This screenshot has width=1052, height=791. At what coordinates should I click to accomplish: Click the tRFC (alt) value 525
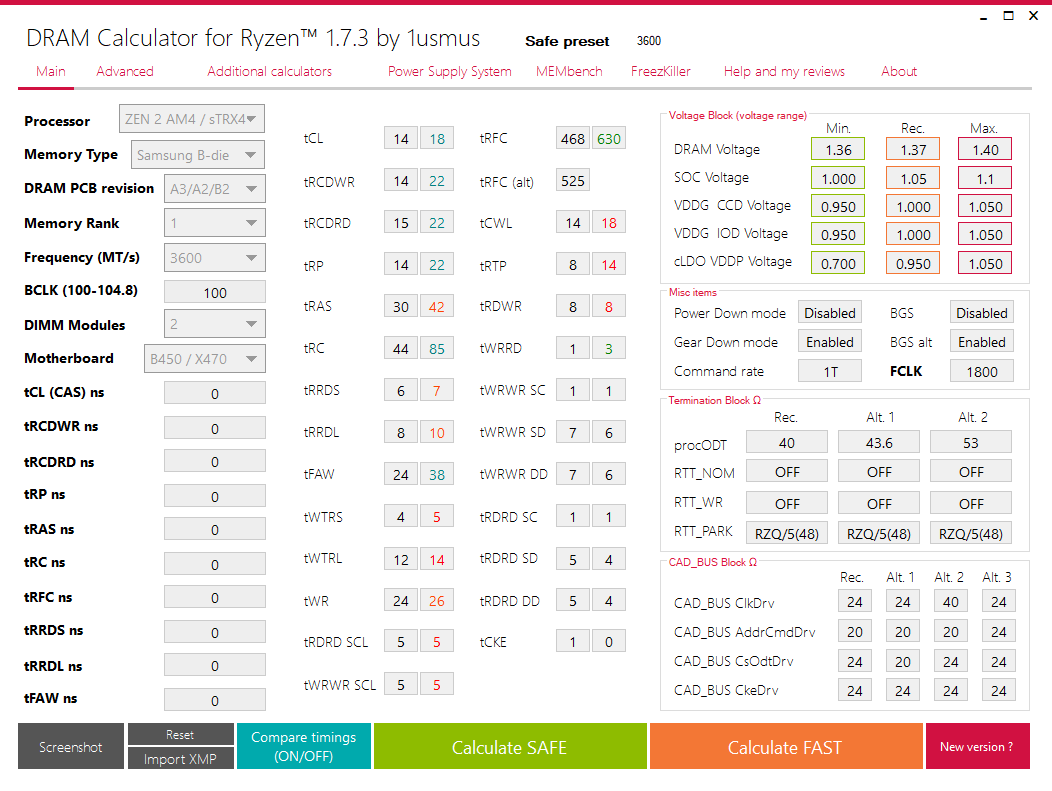tap(573, 180)
